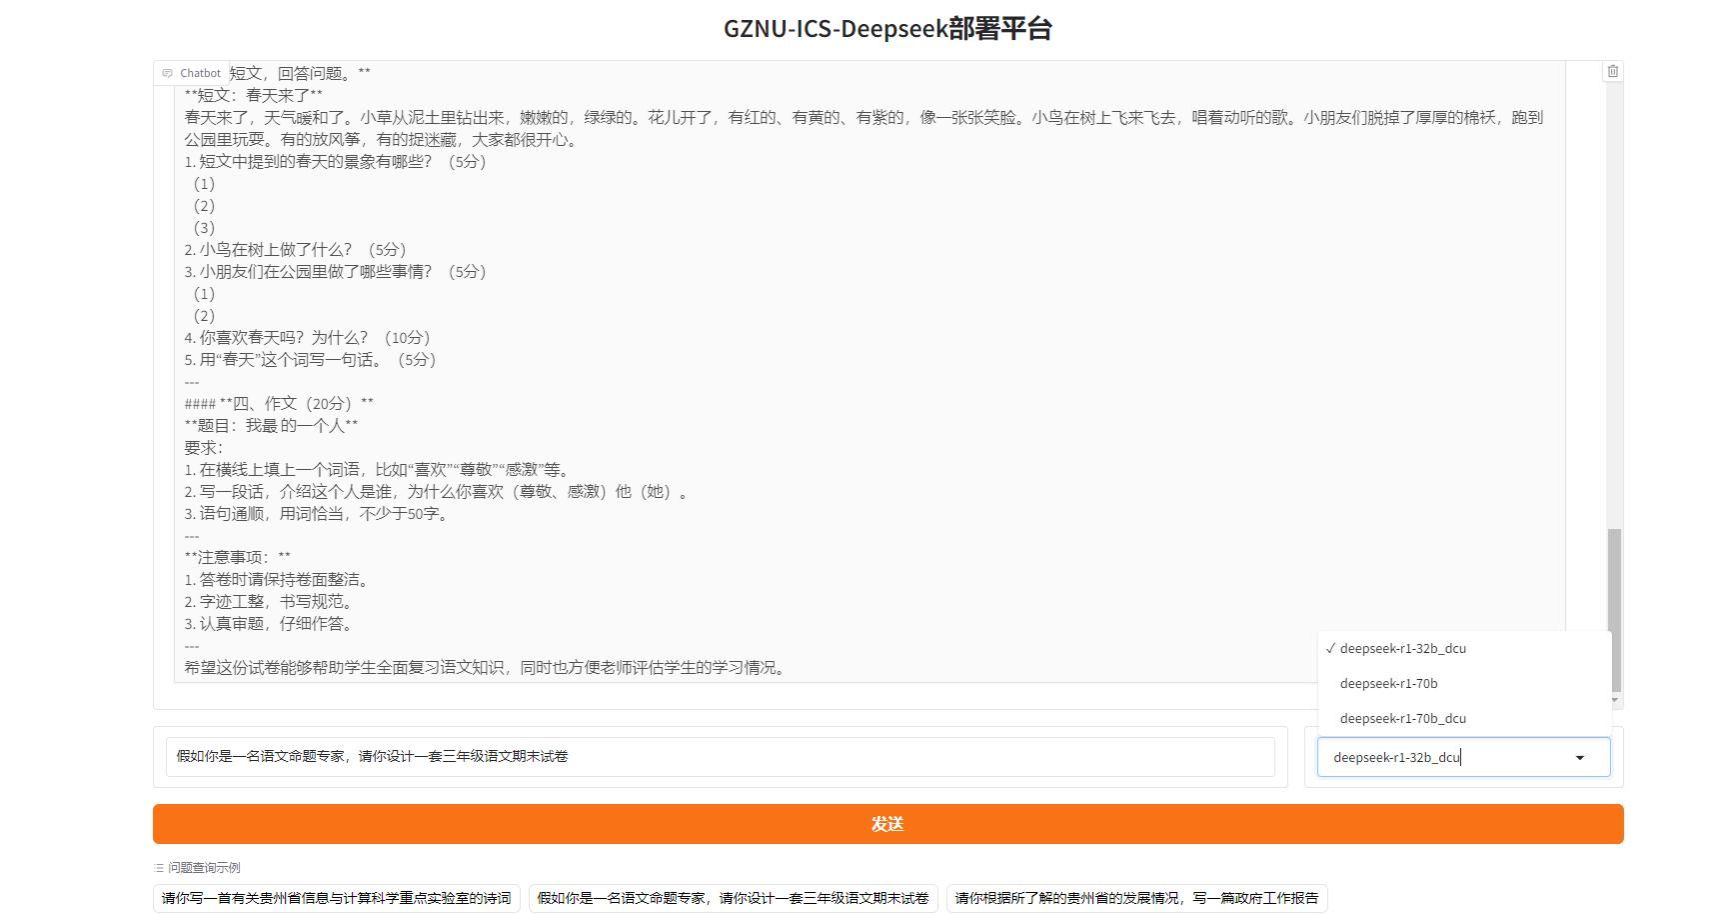Viewport: 1716px width, 914px height.
Task: Click the 问题查询示例 list icon
Action: 159,868
